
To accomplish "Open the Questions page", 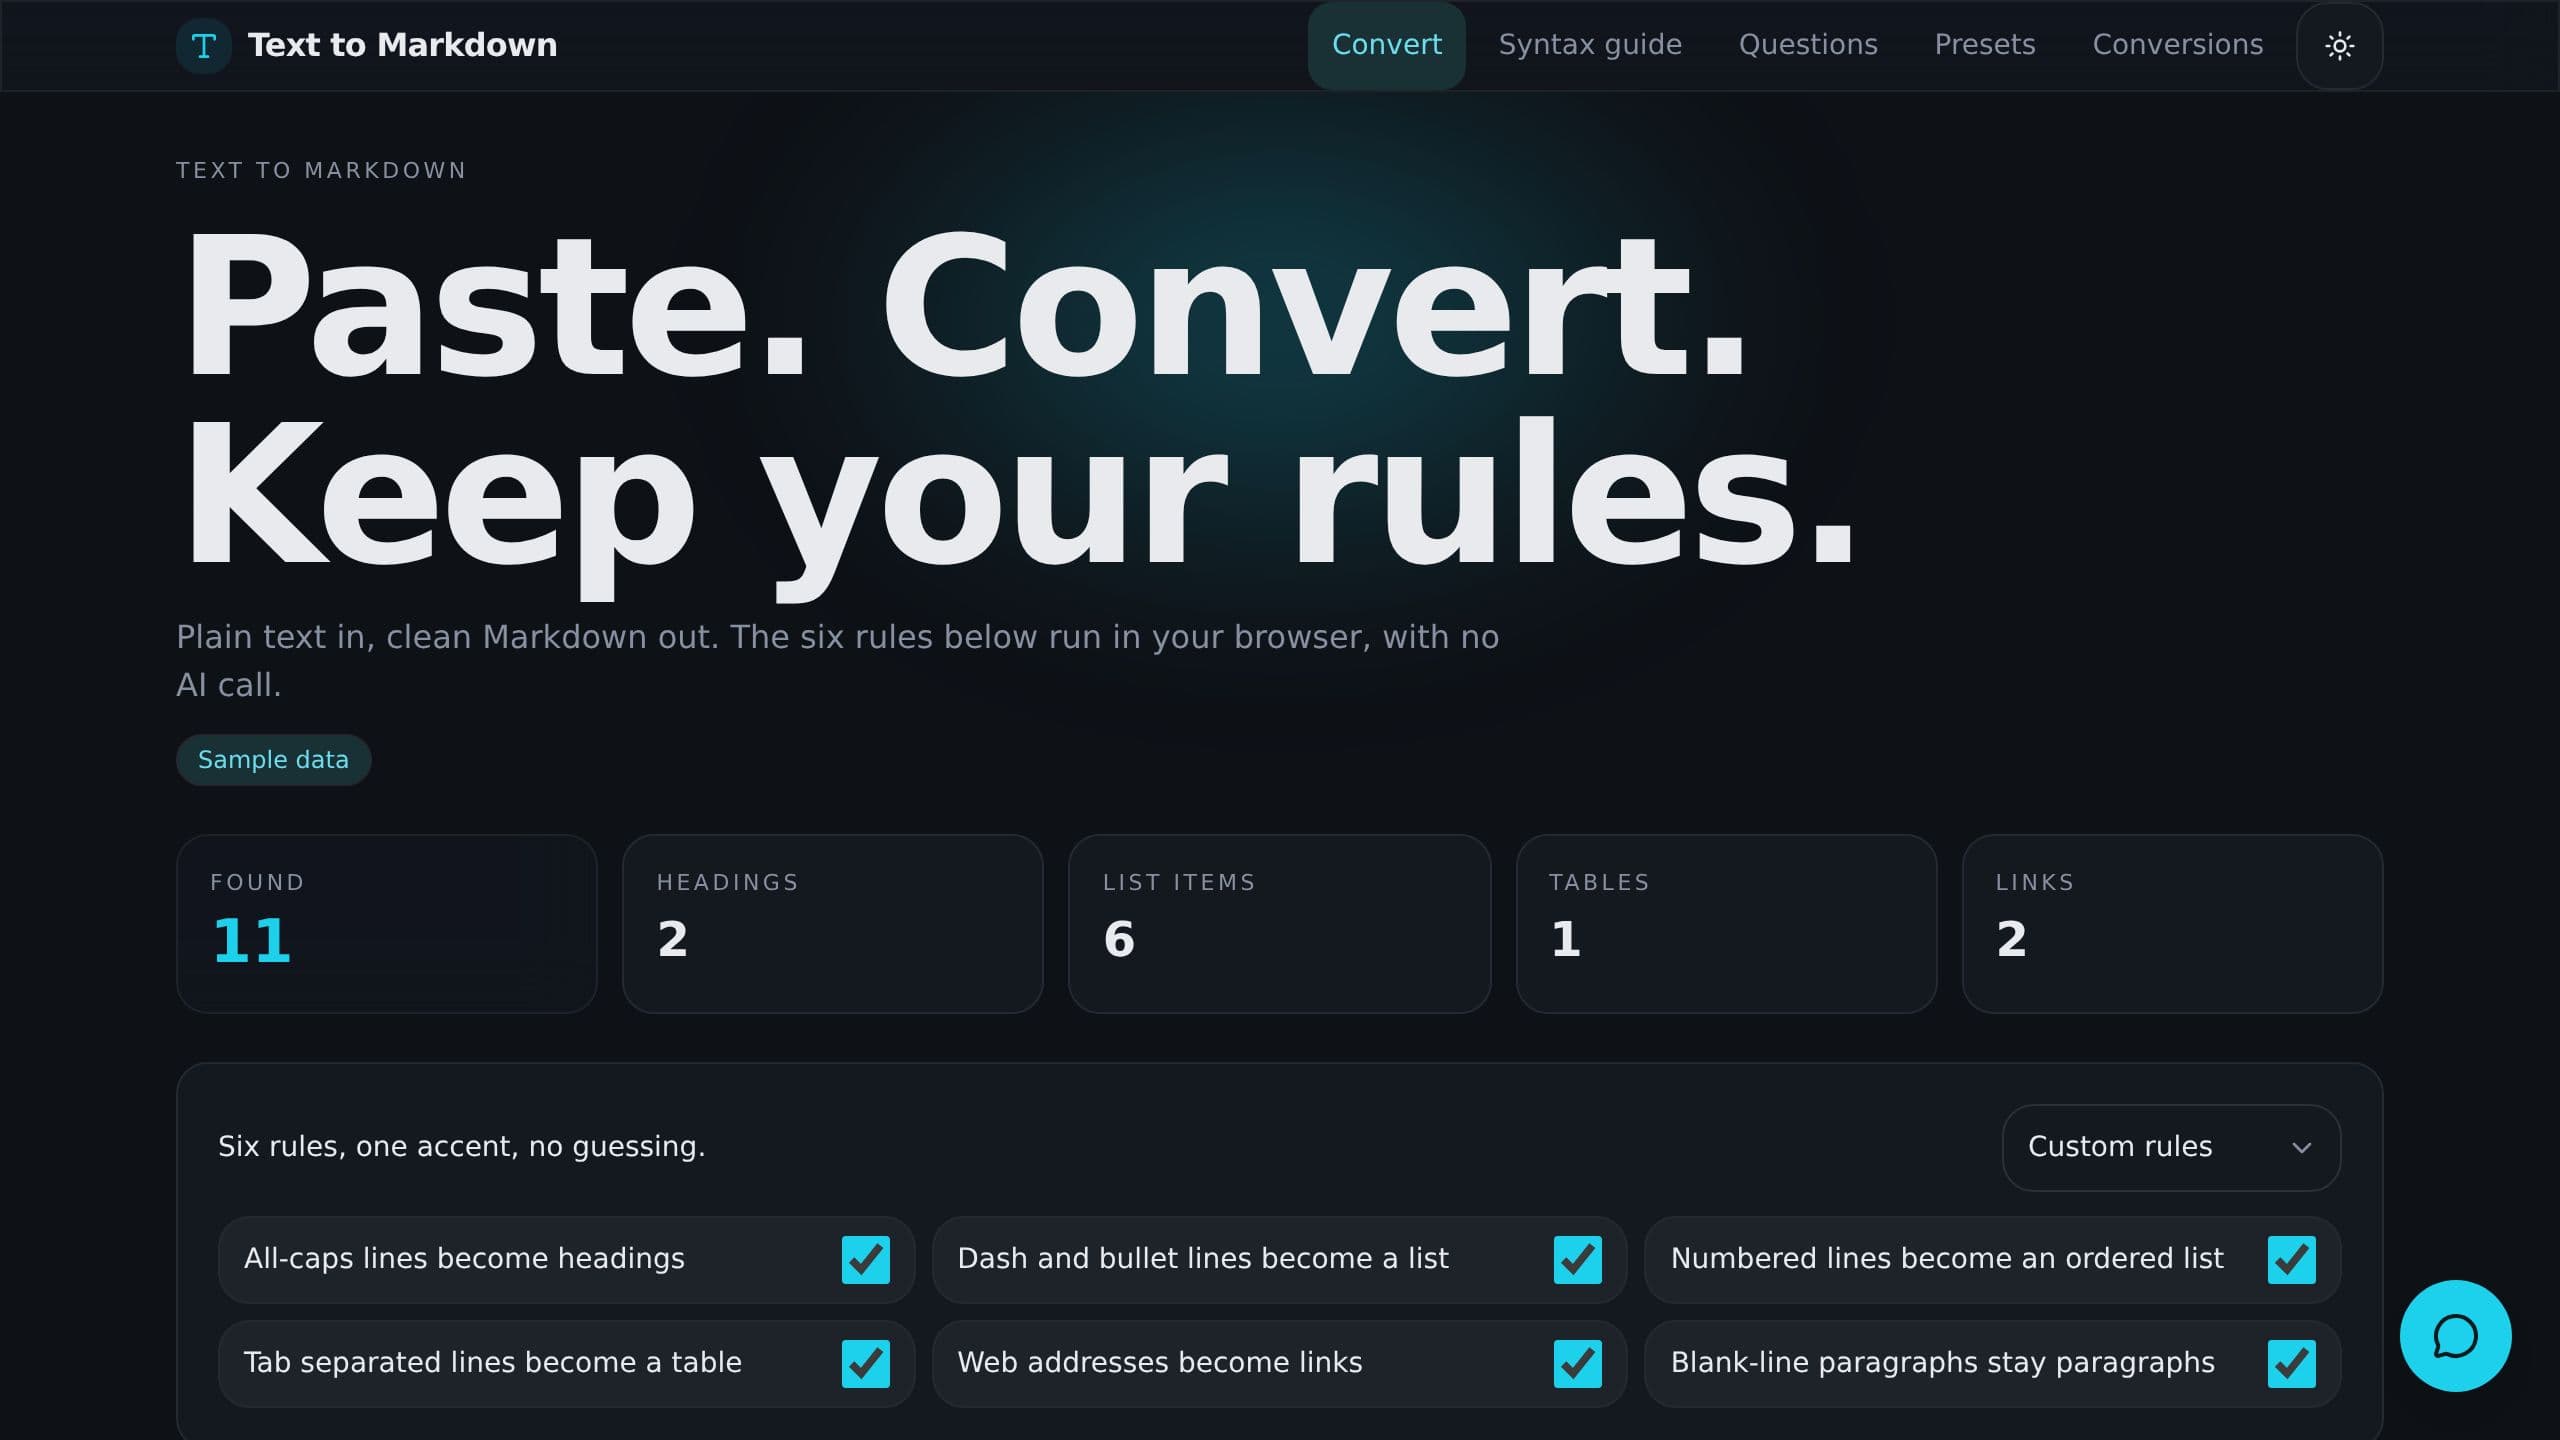I will click(1808, 46).
